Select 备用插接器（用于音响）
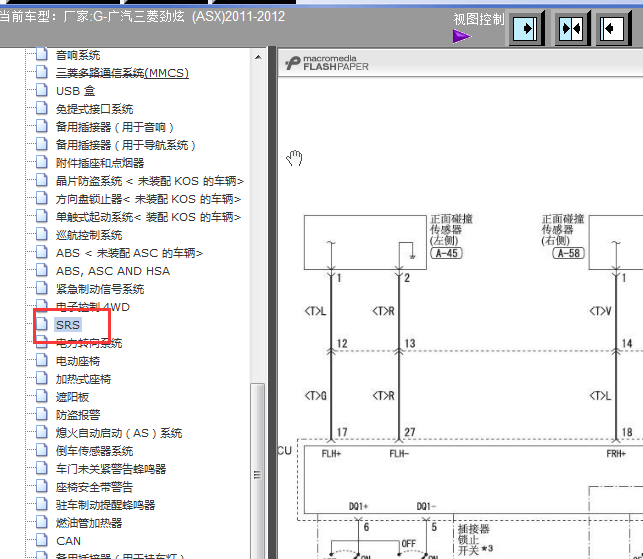This screenshot has height=559, width=643. (114, 127)
